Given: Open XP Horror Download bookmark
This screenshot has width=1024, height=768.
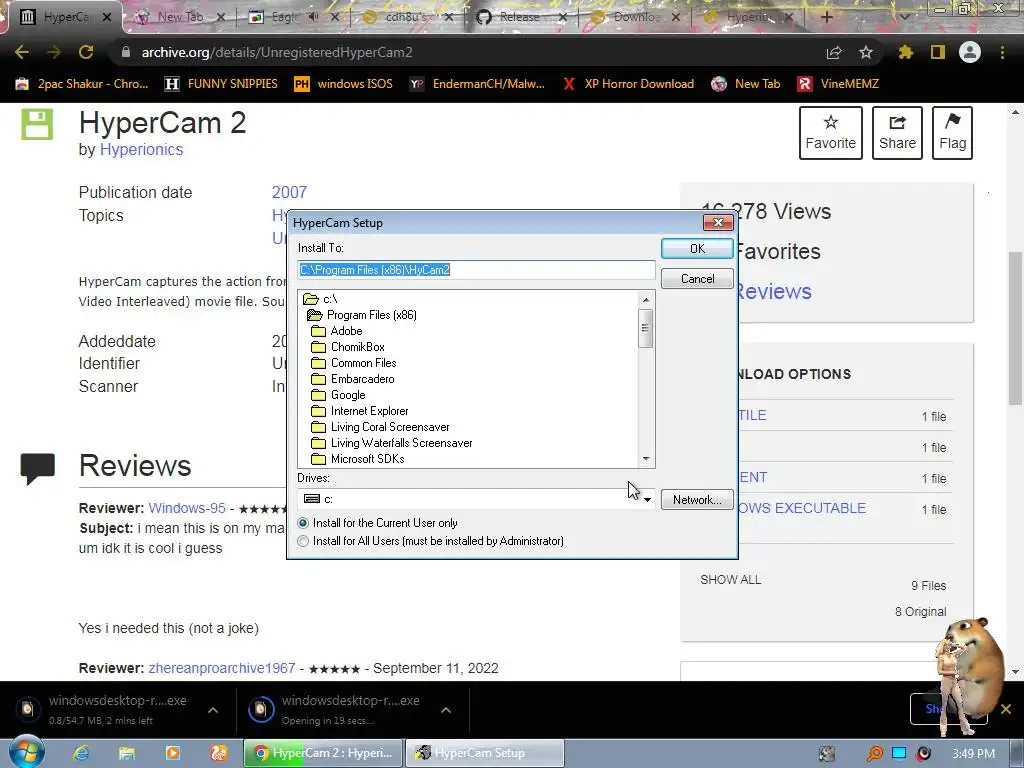Looking at the screenshot, I should click(x=628, y=84).
